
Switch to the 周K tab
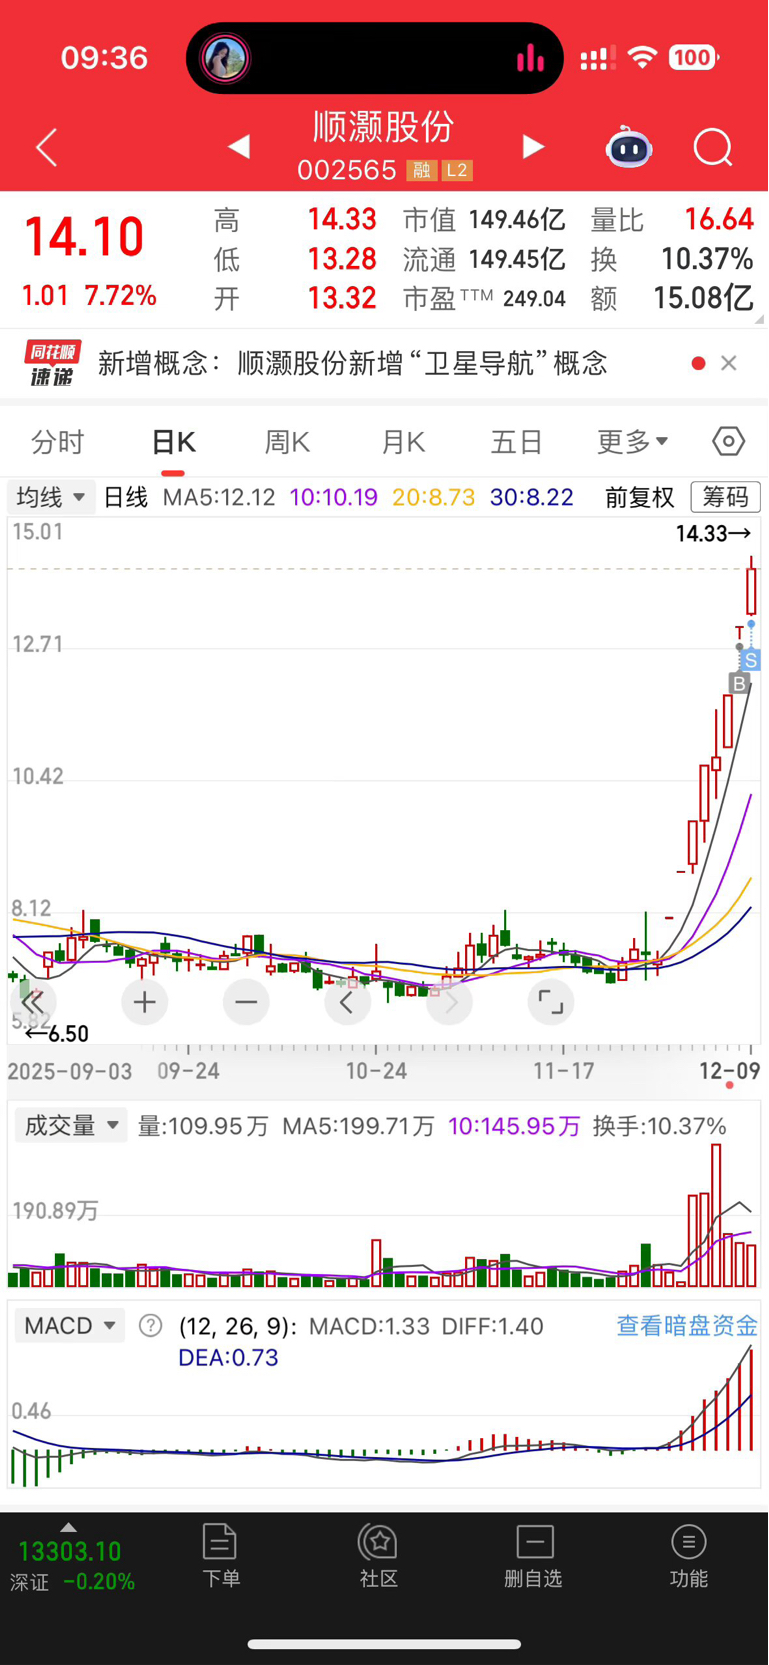tap(287, 441)
